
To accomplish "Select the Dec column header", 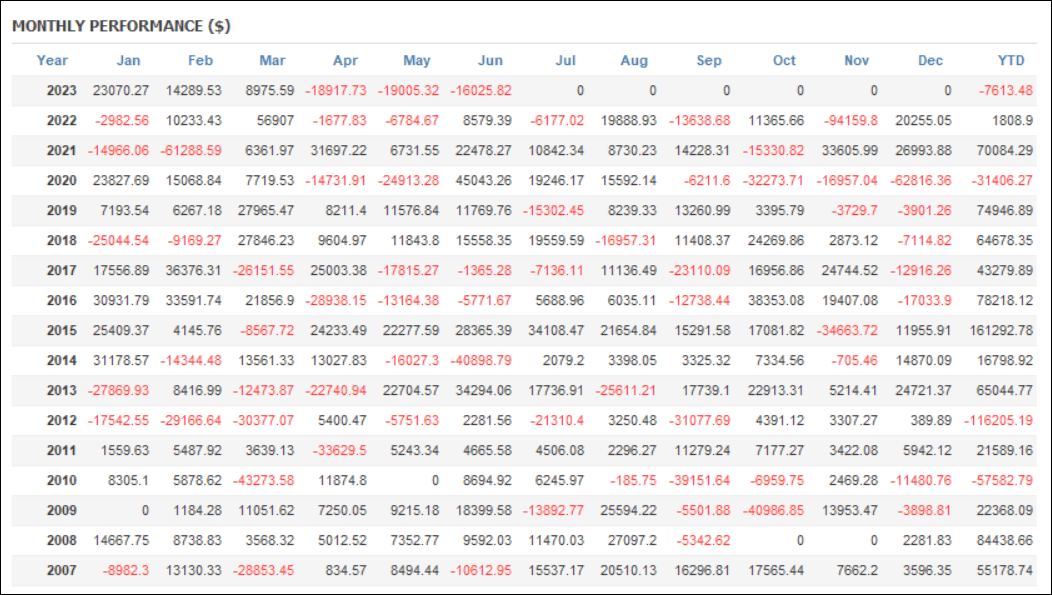I will click(931, 60).
